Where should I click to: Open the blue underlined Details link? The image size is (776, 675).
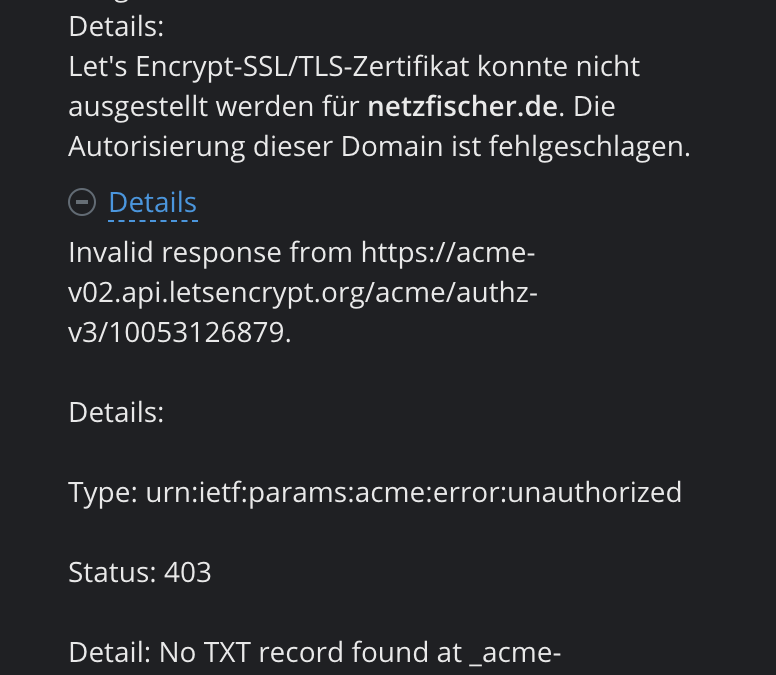tap(153, 203)
